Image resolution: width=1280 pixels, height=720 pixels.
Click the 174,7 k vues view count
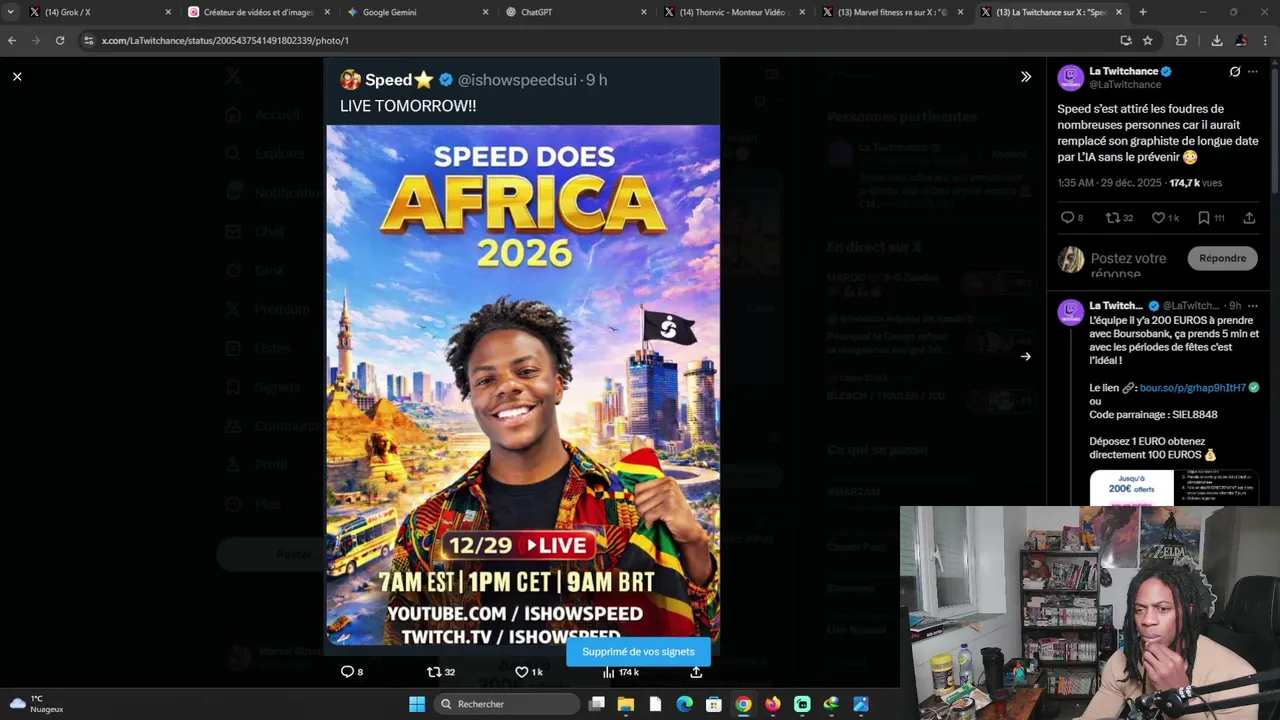1196,183
